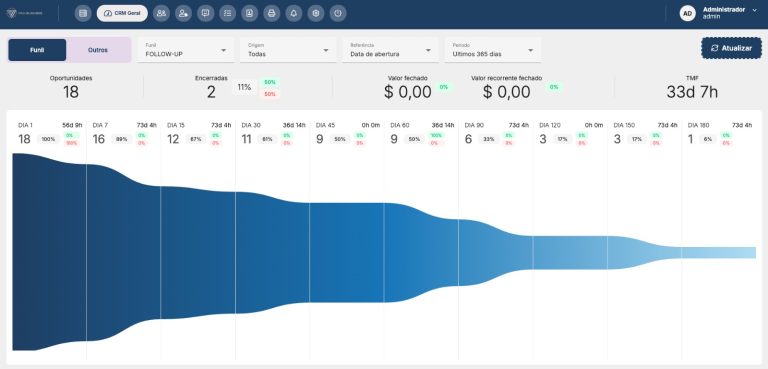Click the 33% badge in DIA 90
768x369 pixels.
[489, 139]
